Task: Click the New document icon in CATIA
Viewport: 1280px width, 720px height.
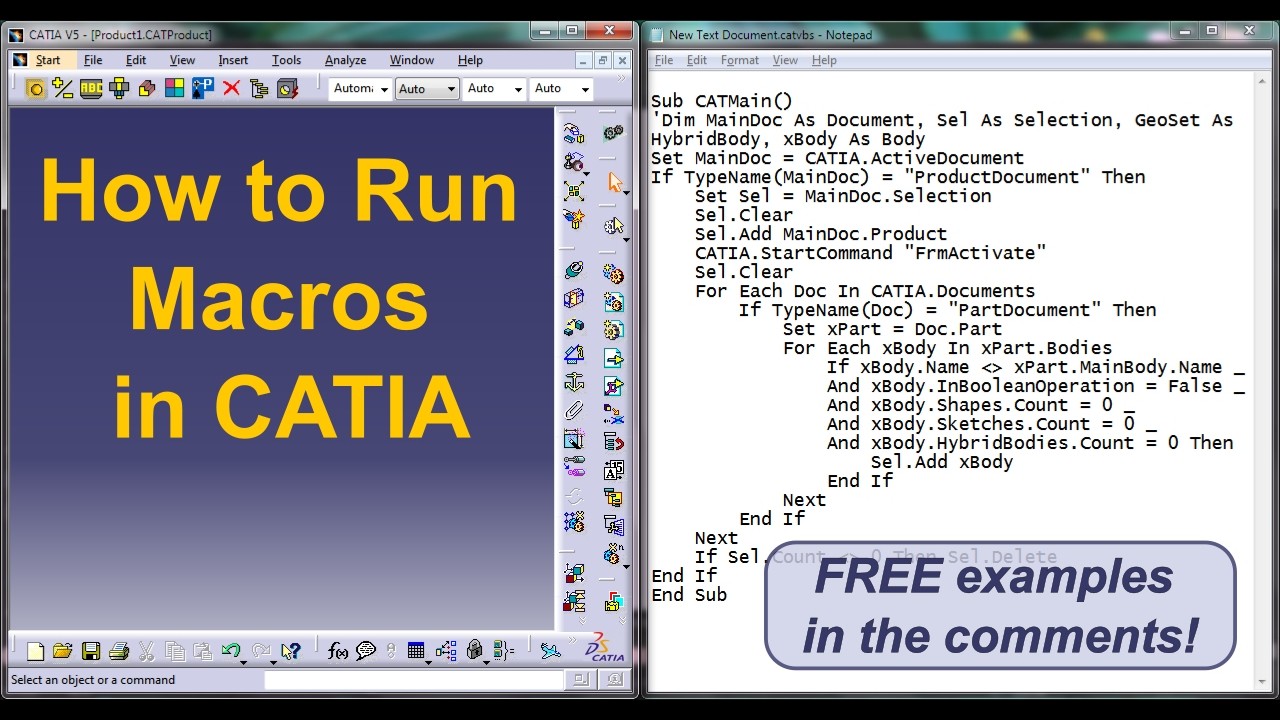Action: [35, 652]
